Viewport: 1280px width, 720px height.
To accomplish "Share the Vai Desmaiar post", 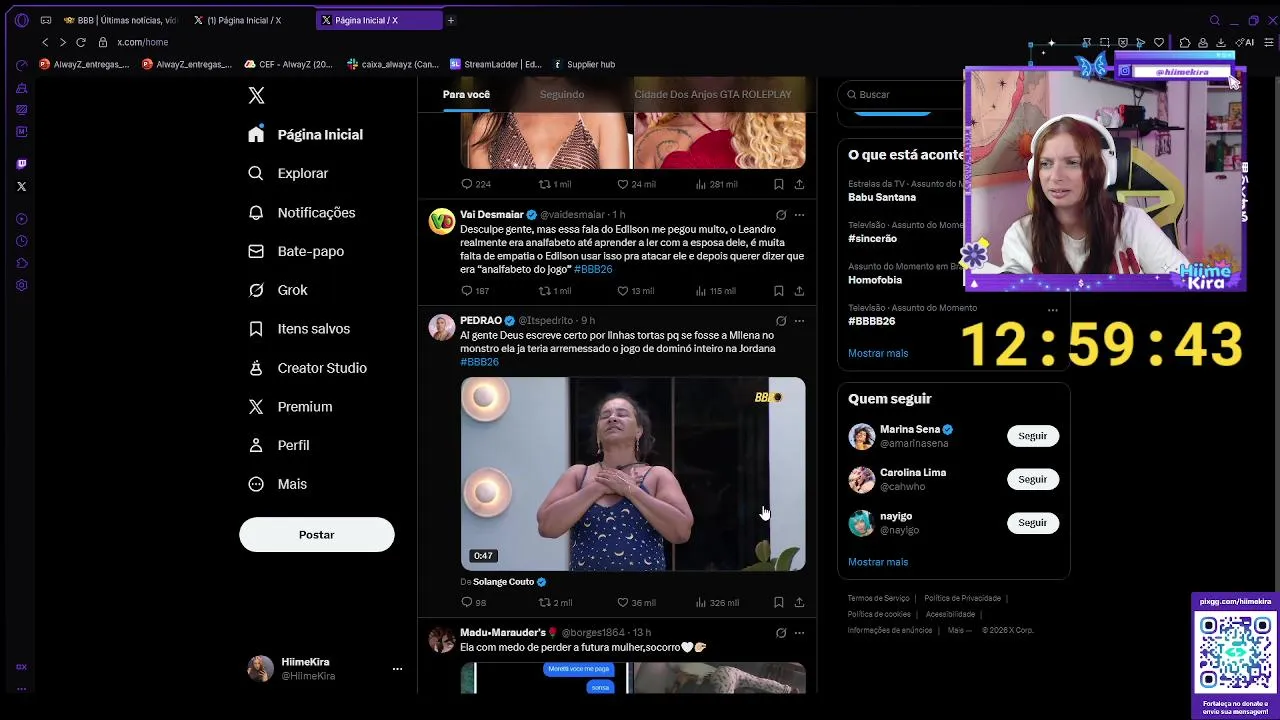I will click(799, 291).
